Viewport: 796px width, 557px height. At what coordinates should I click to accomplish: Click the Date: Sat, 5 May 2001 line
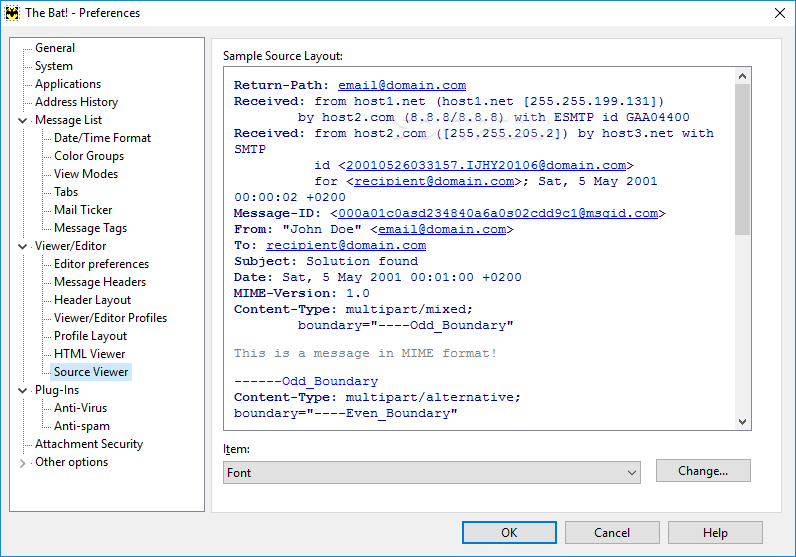(x=378, y=277)
